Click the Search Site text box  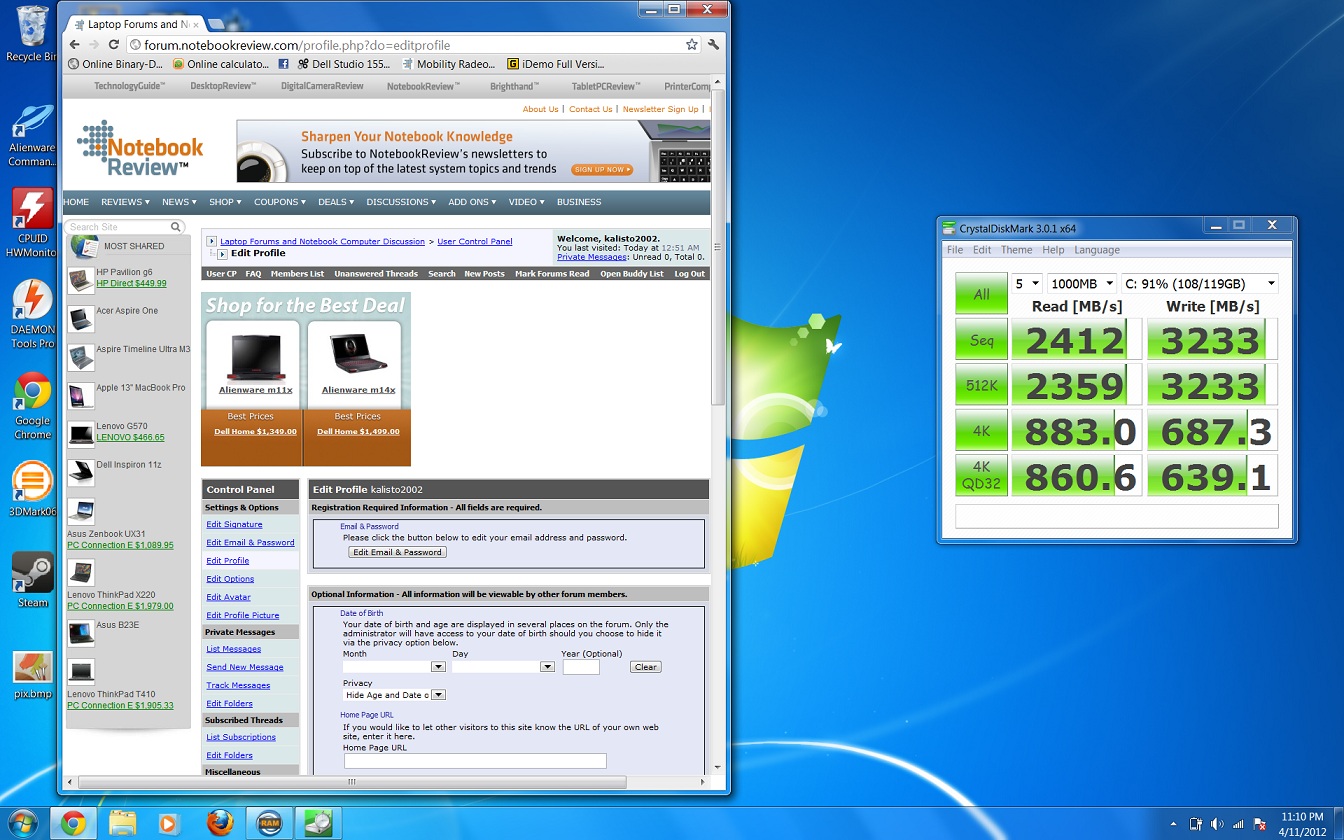click(x=118, y=227)
